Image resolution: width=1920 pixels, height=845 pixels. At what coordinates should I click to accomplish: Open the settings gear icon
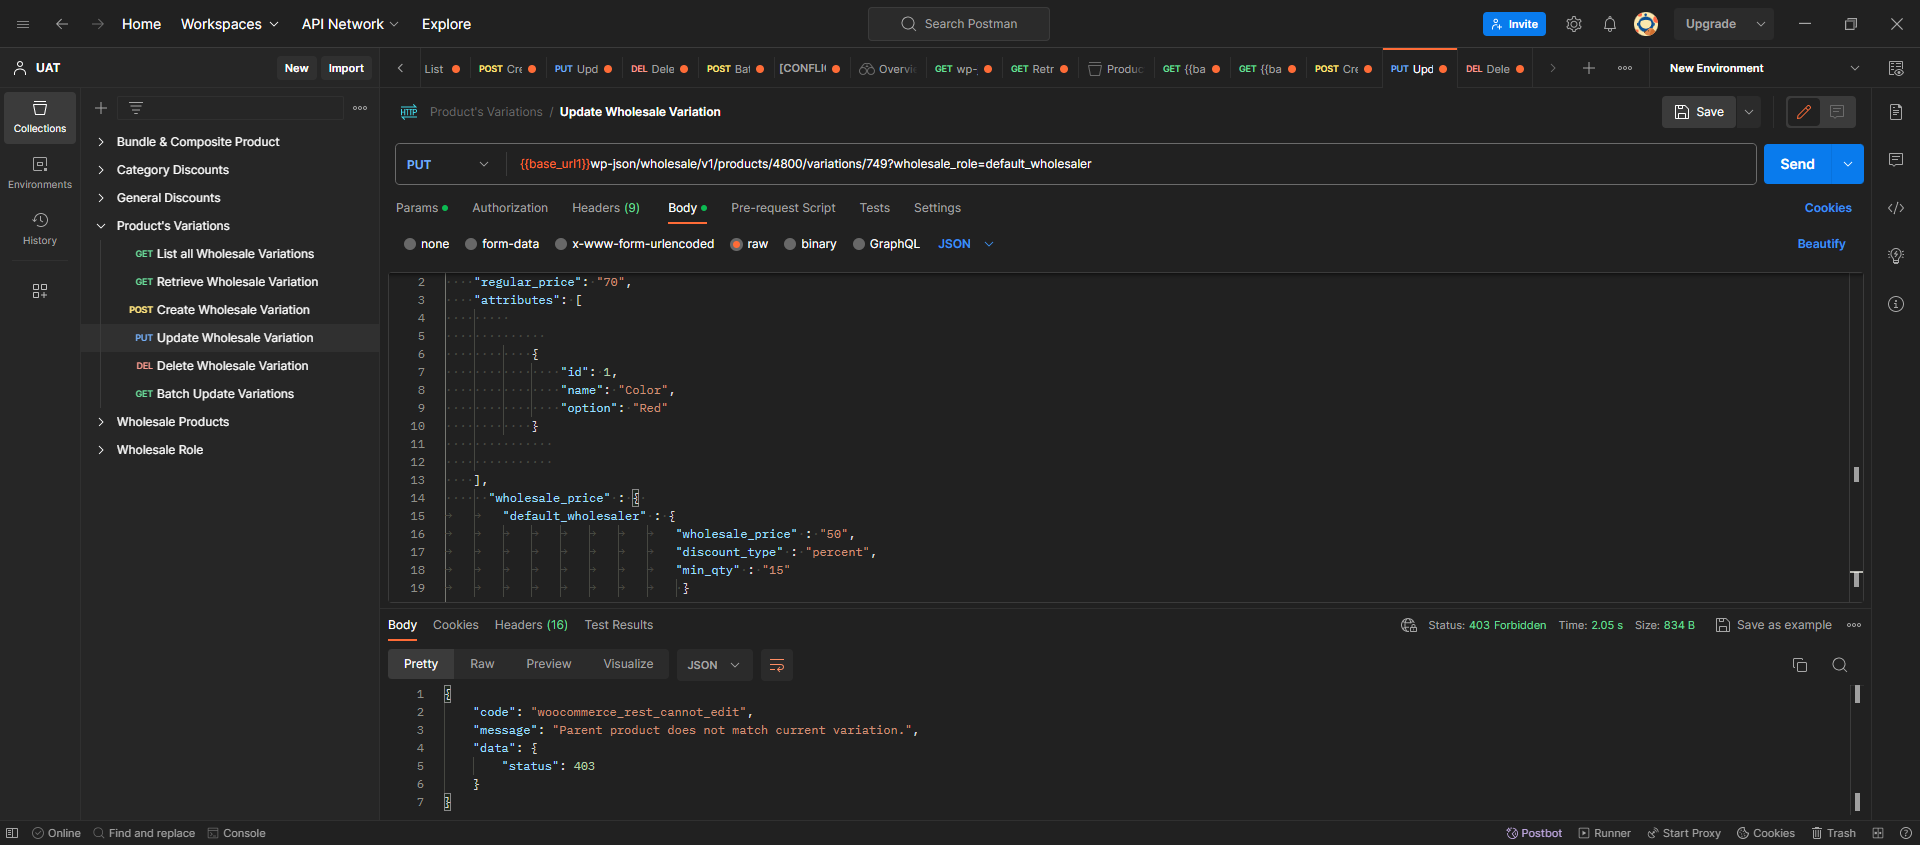[x=1574, y=24]
